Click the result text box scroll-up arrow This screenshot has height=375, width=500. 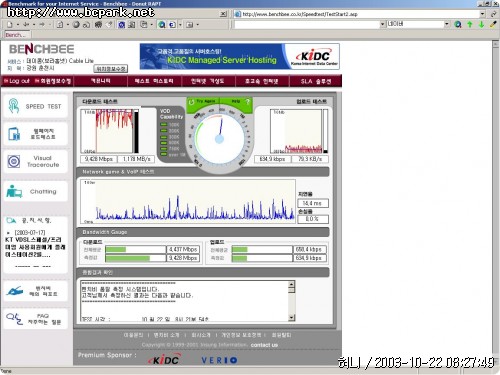(292, 284)
